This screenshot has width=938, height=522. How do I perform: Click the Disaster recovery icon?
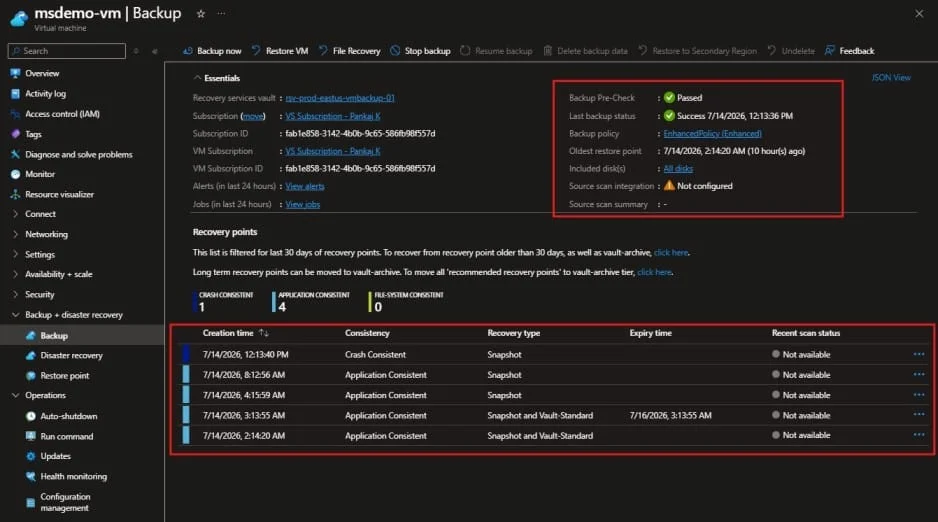(x=31, y=355)
